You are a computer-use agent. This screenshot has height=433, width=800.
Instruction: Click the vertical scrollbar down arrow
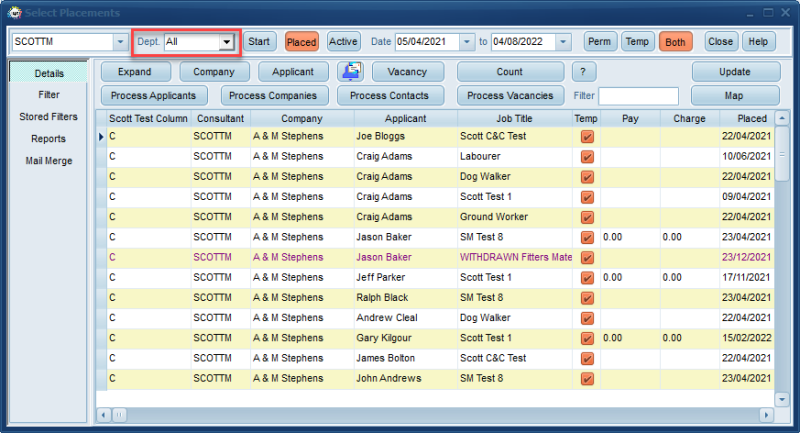click(782, 399)
